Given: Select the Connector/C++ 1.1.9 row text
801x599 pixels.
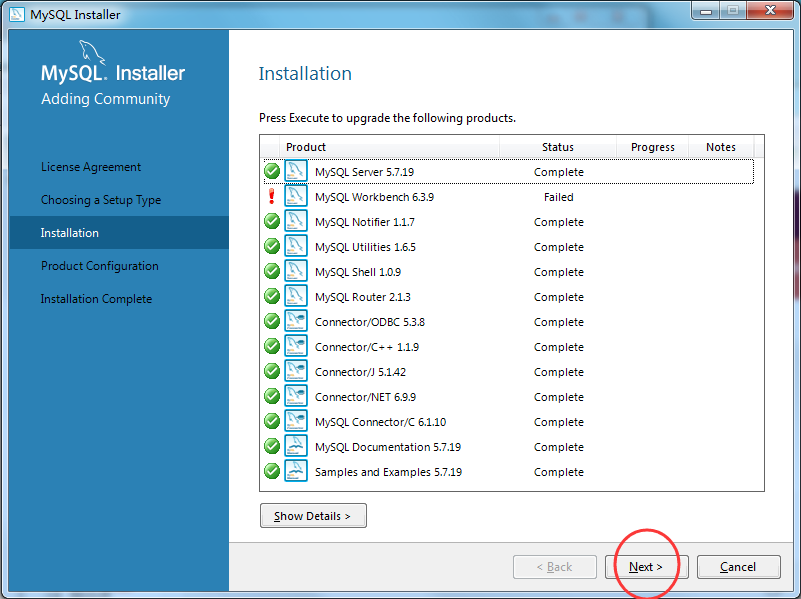Looking at the screenshot, I should pos(367,347).
